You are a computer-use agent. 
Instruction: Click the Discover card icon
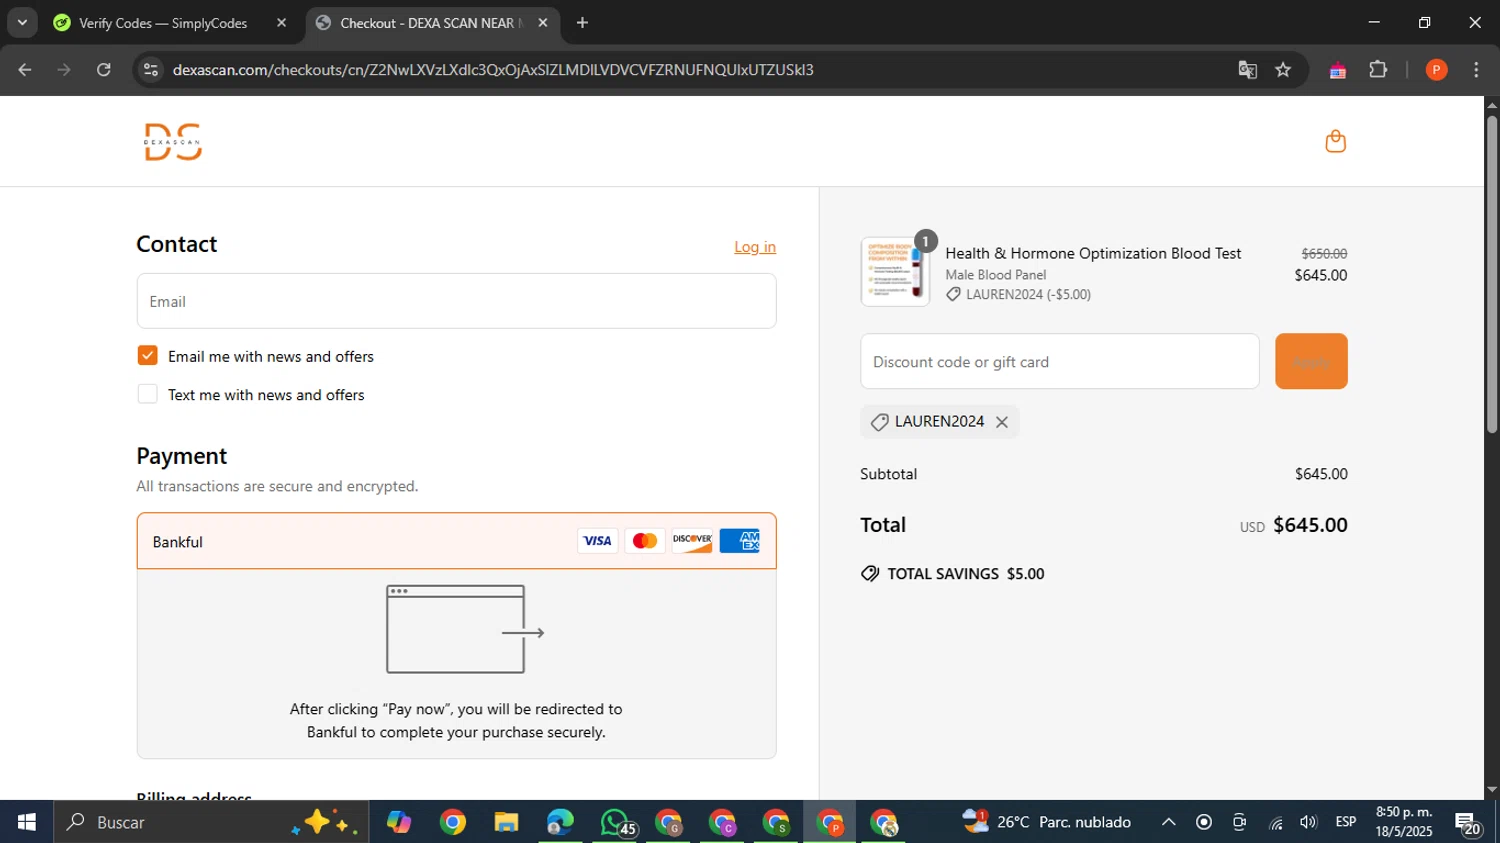(x=692, y=541)
